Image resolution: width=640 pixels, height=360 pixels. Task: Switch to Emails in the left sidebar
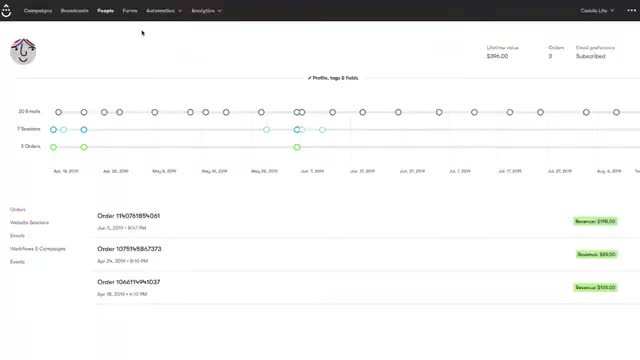click(18, 236)
